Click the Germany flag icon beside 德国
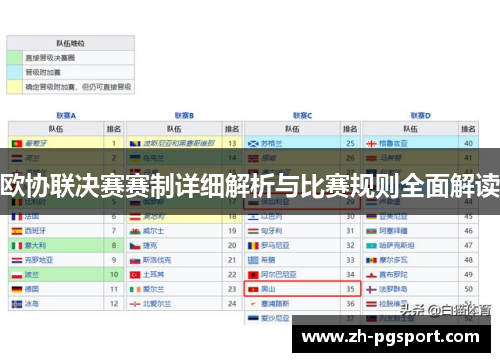500x362 pixels. coord(17,289)
